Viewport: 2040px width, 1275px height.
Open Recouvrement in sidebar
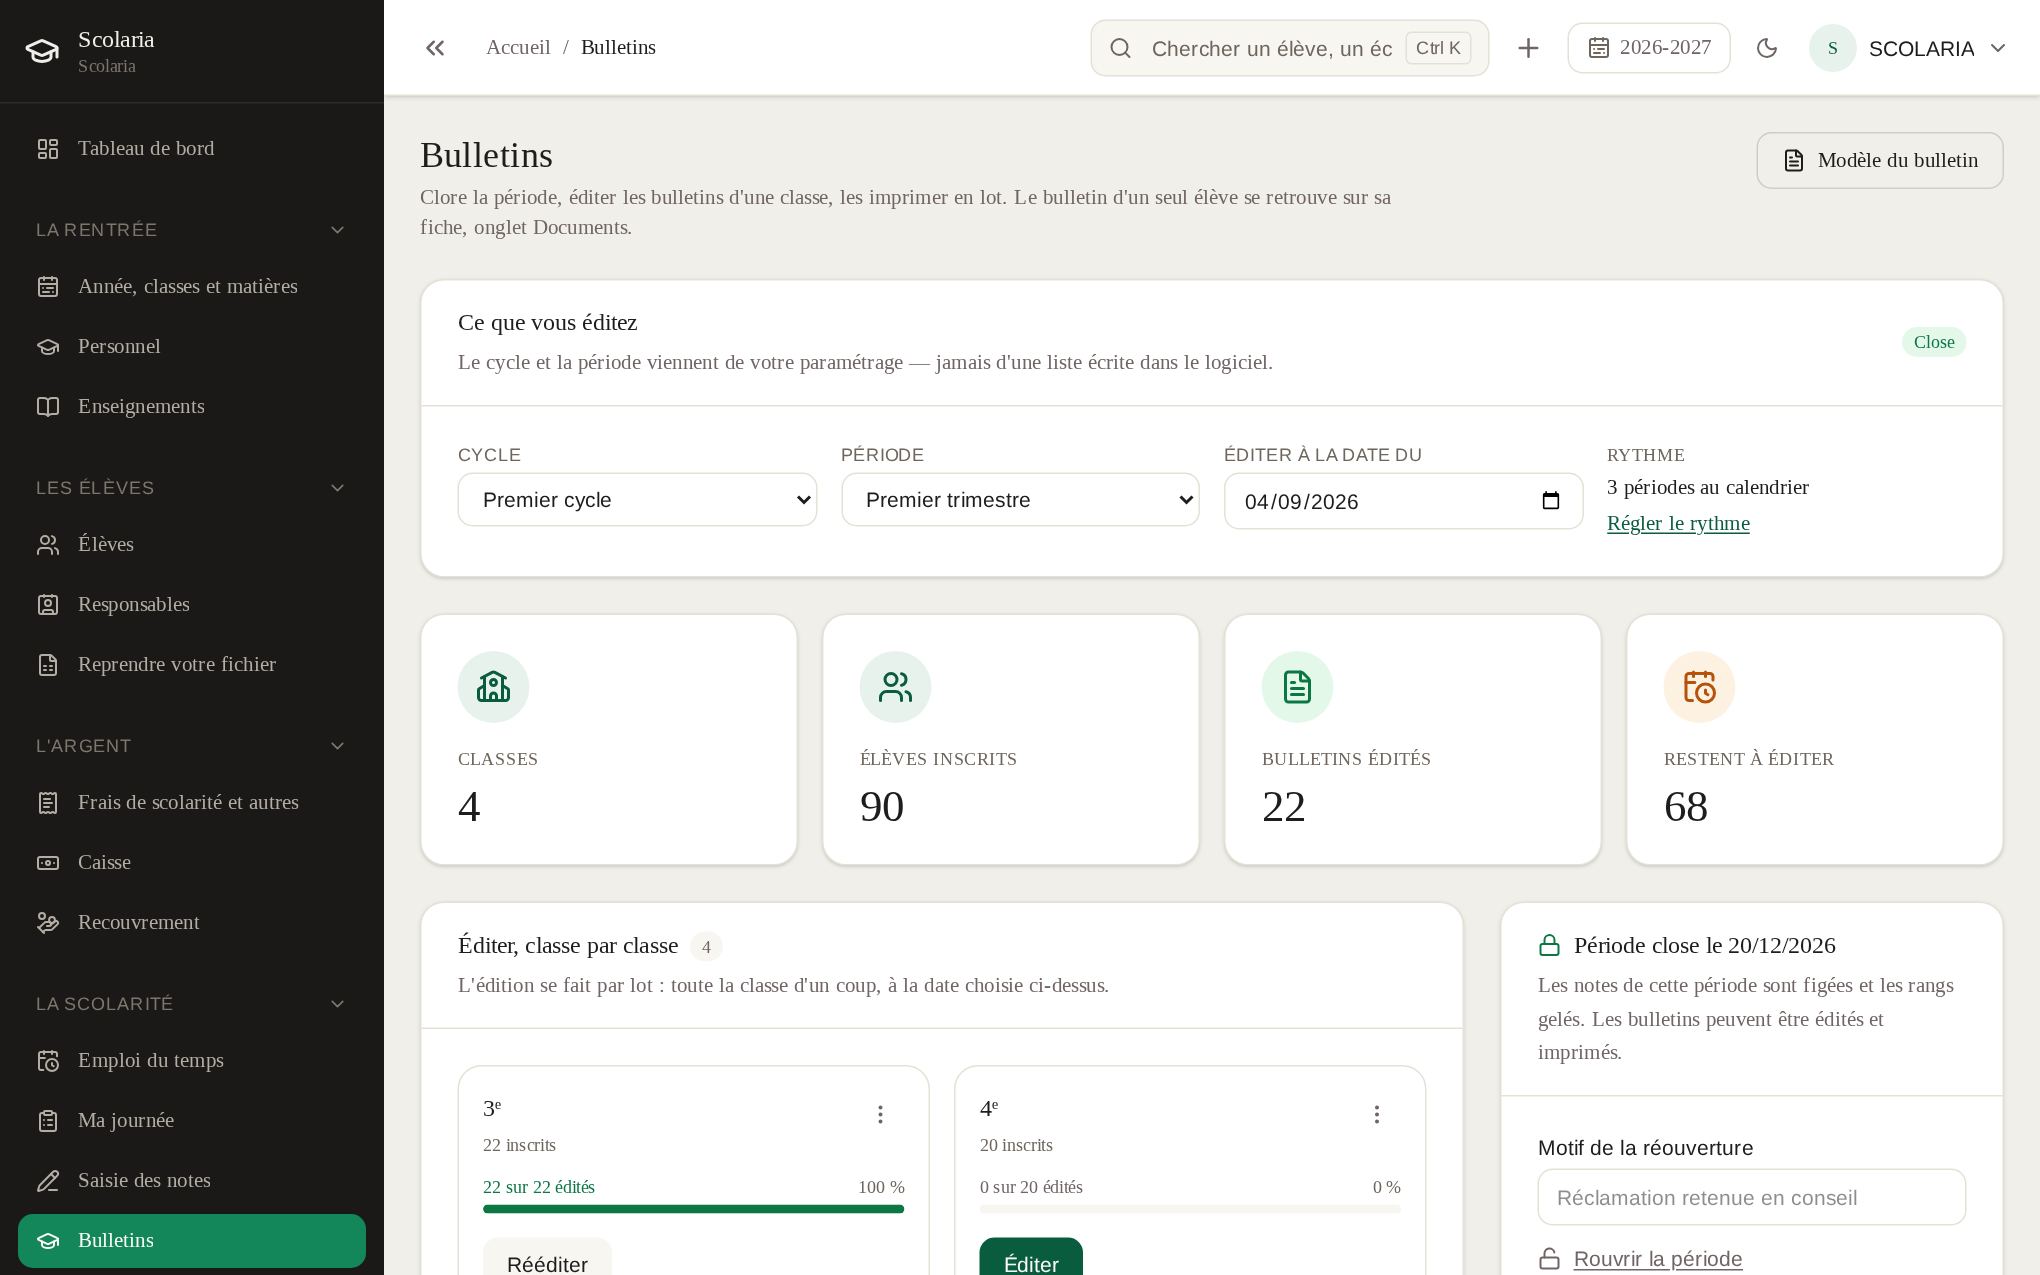(192, 923)
